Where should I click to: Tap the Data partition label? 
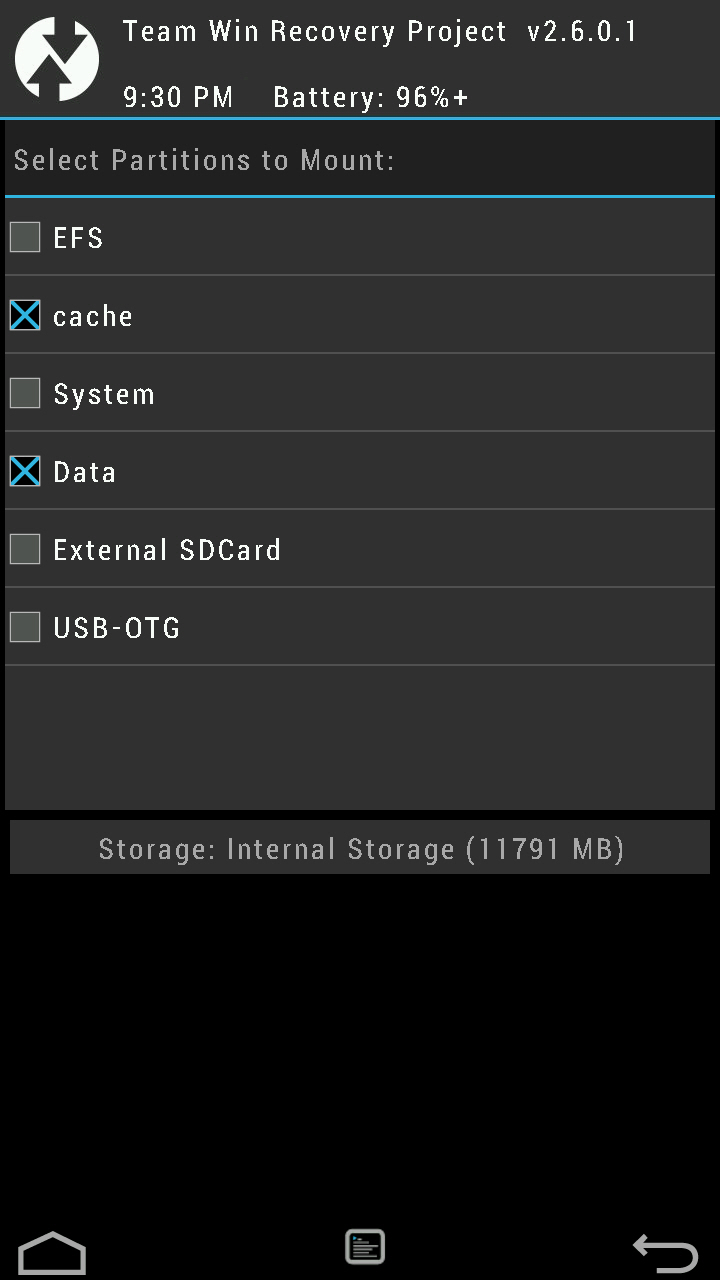coord(84,472)
